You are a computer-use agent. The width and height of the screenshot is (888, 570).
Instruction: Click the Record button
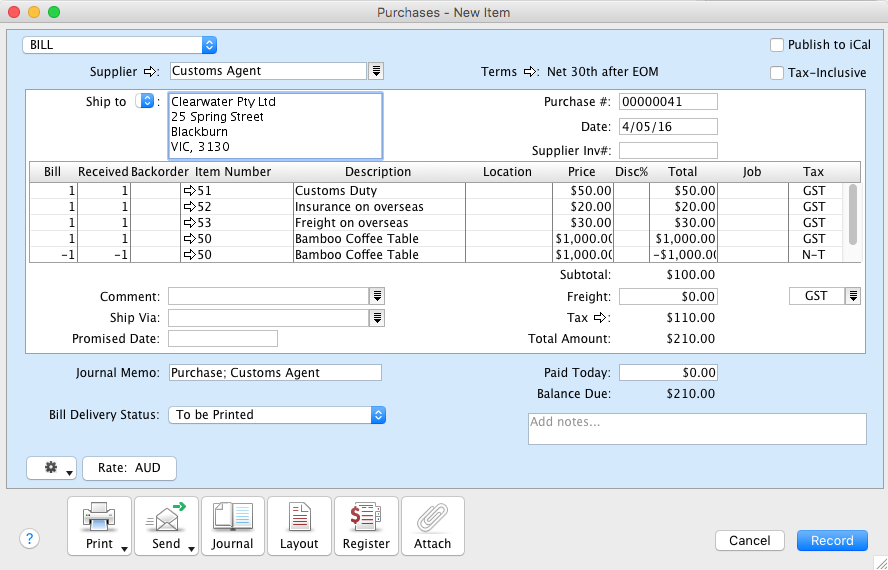[832, 540]
